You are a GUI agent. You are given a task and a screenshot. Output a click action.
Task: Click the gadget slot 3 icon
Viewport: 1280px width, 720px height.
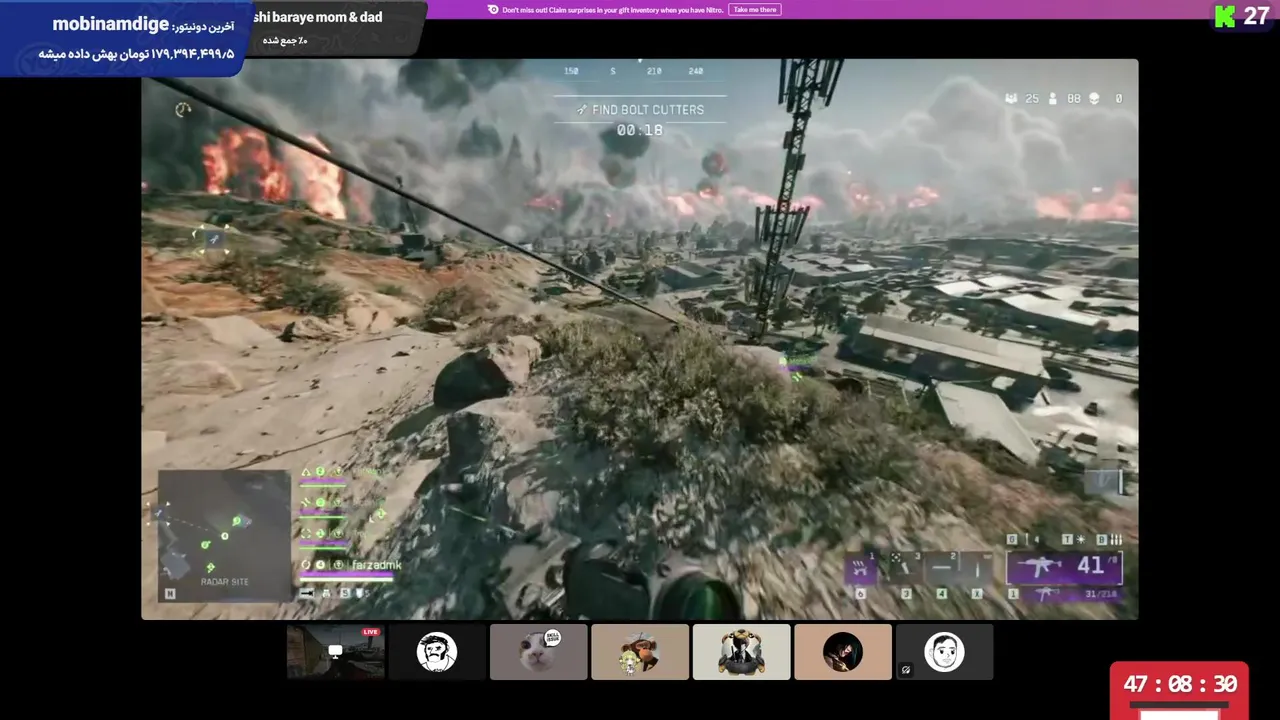[x=906, y=567]
